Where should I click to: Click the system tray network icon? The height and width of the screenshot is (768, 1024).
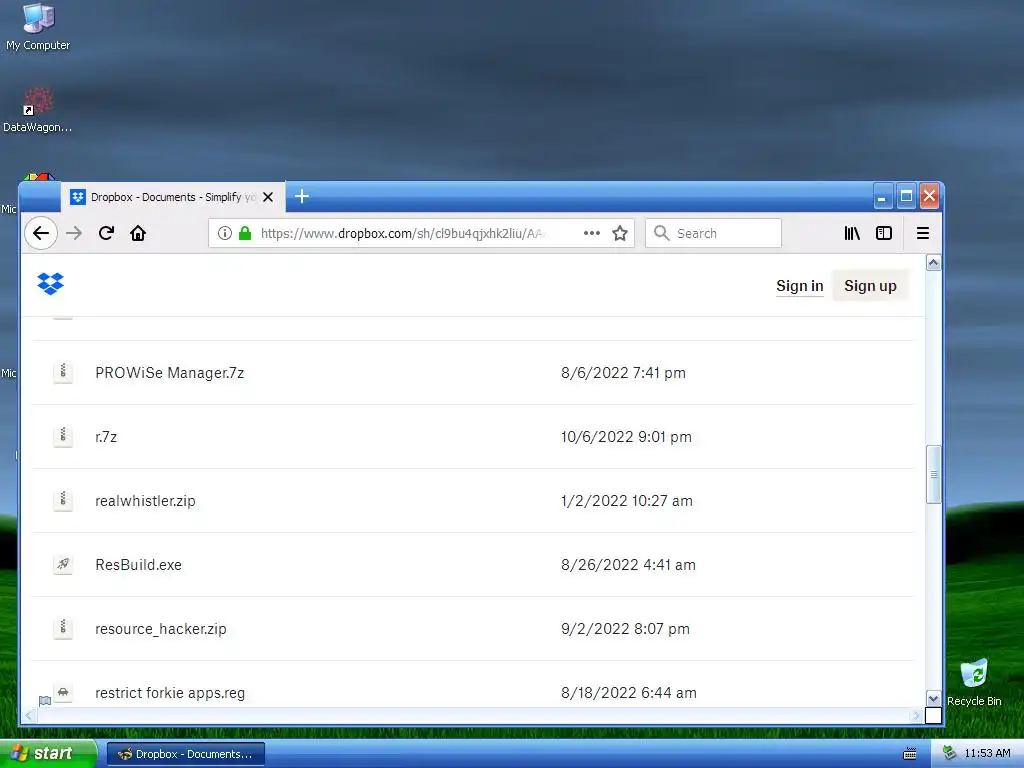pyautogui.click(x=950, y=754)
